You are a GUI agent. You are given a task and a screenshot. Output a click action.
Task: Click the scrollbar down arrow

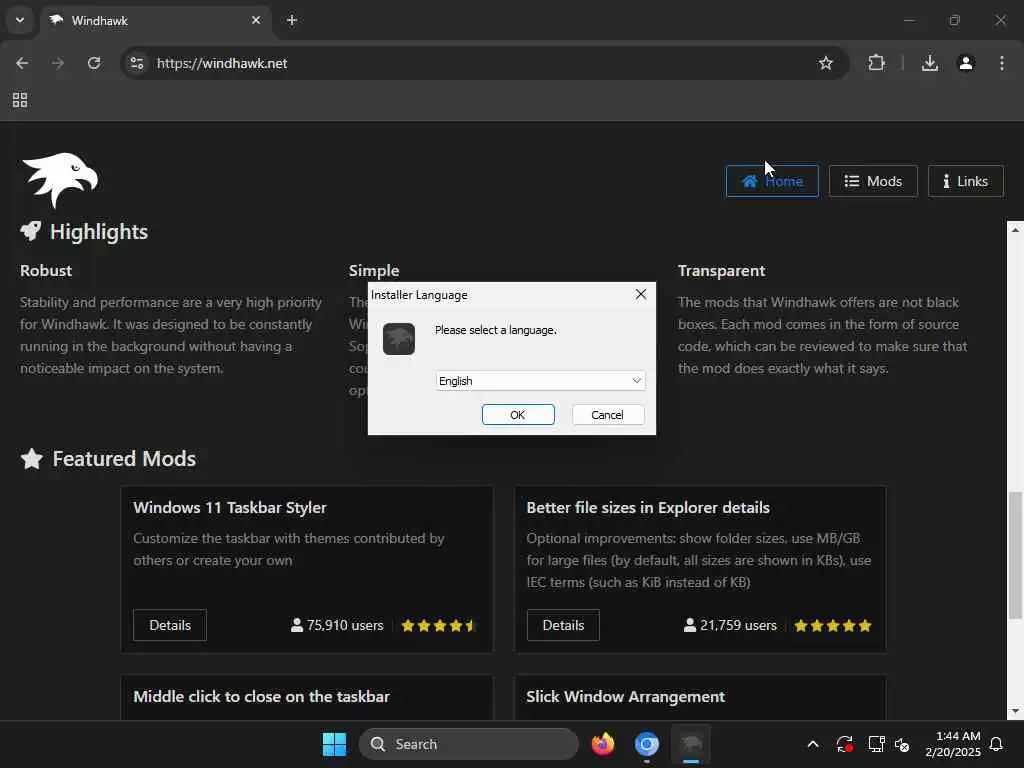1015,711
